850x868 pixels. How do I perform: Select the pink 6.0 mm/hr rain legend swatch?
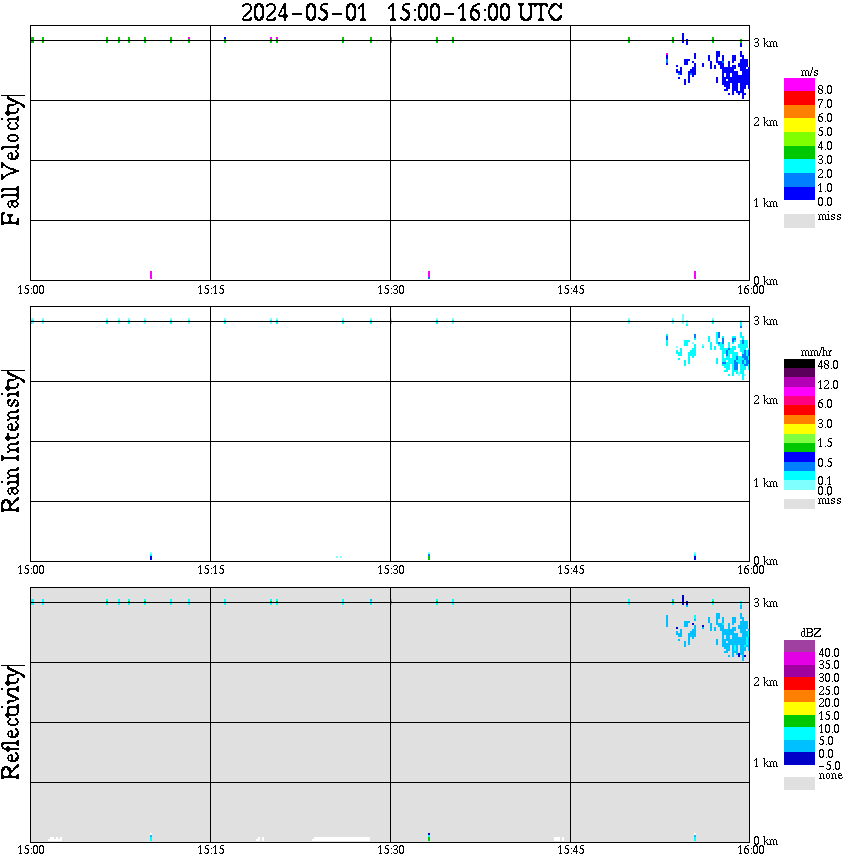(x=799, y=401)
